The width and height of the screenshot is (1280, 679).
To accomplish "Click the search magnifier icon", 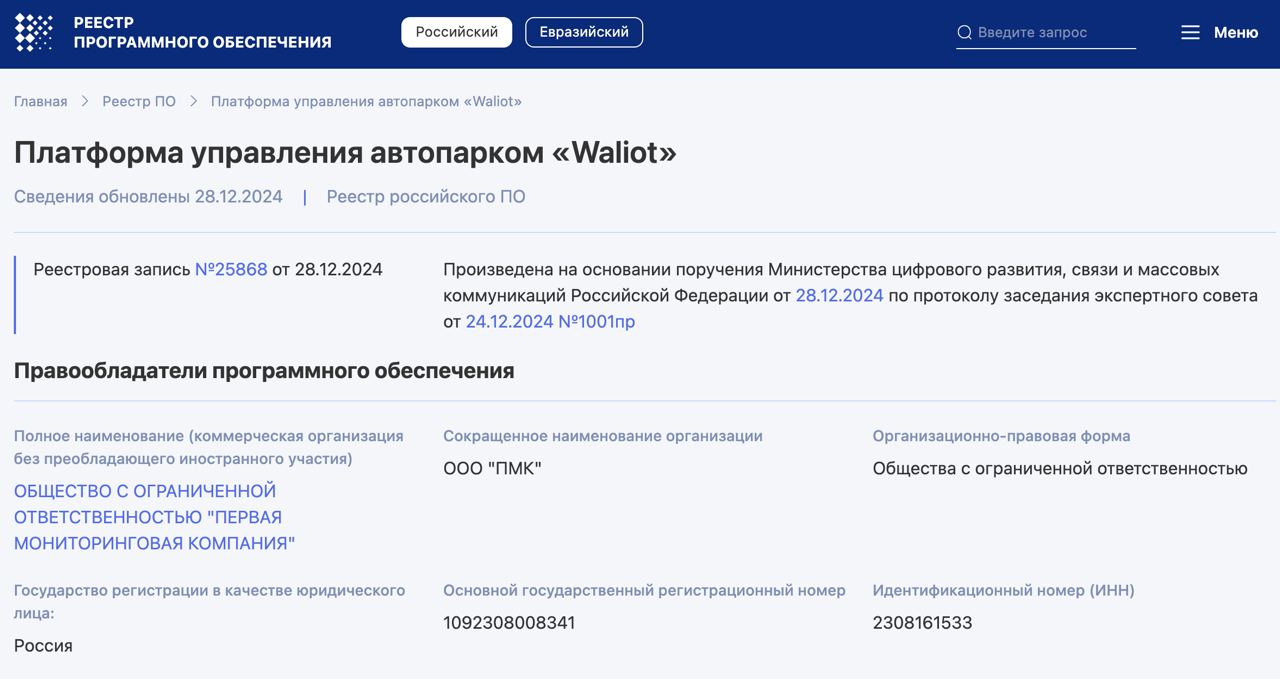I will pos(964,33).
